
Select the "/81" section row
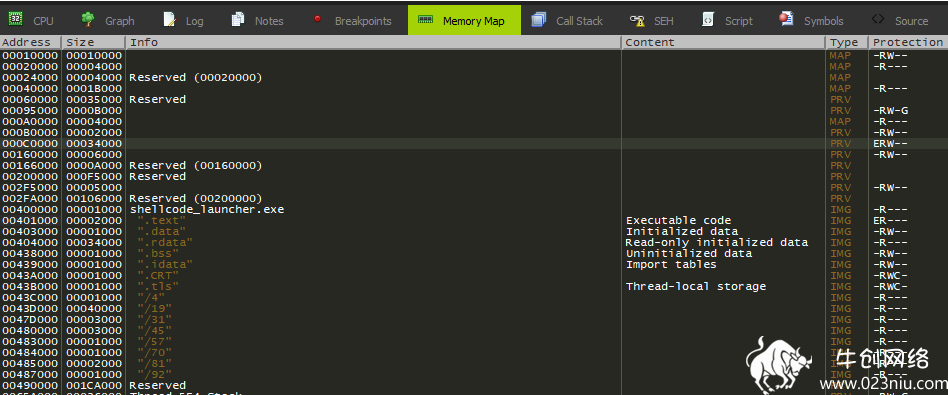pyautogui.click(x=474, y=363)
